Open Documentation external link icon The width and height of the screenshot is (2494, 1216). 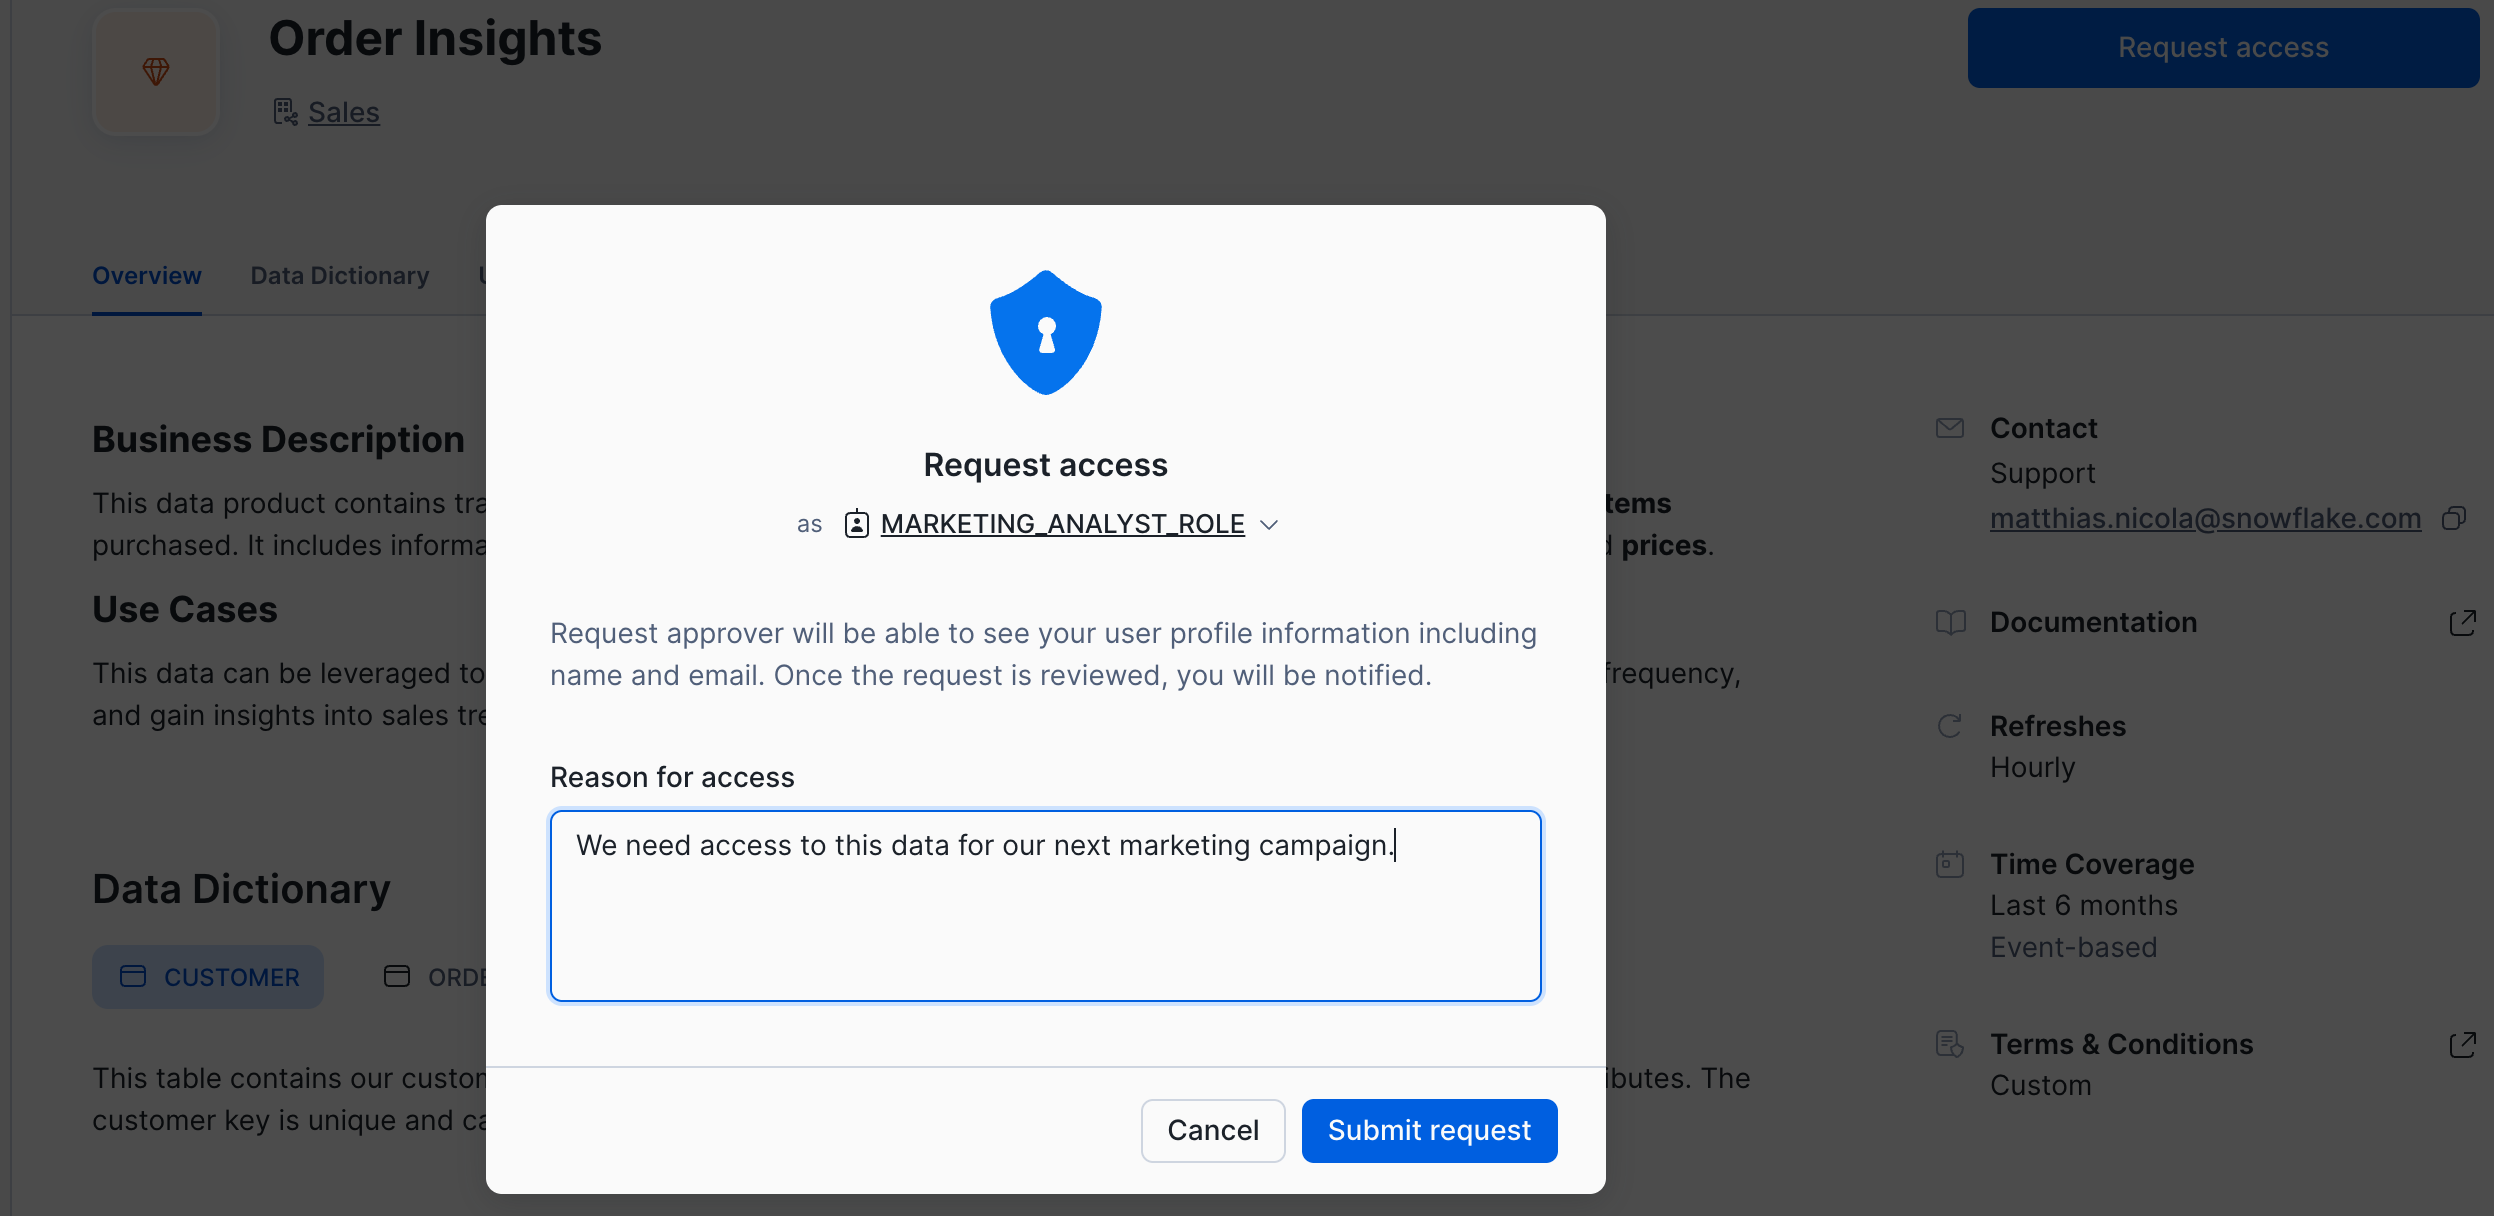(2462, 623)
